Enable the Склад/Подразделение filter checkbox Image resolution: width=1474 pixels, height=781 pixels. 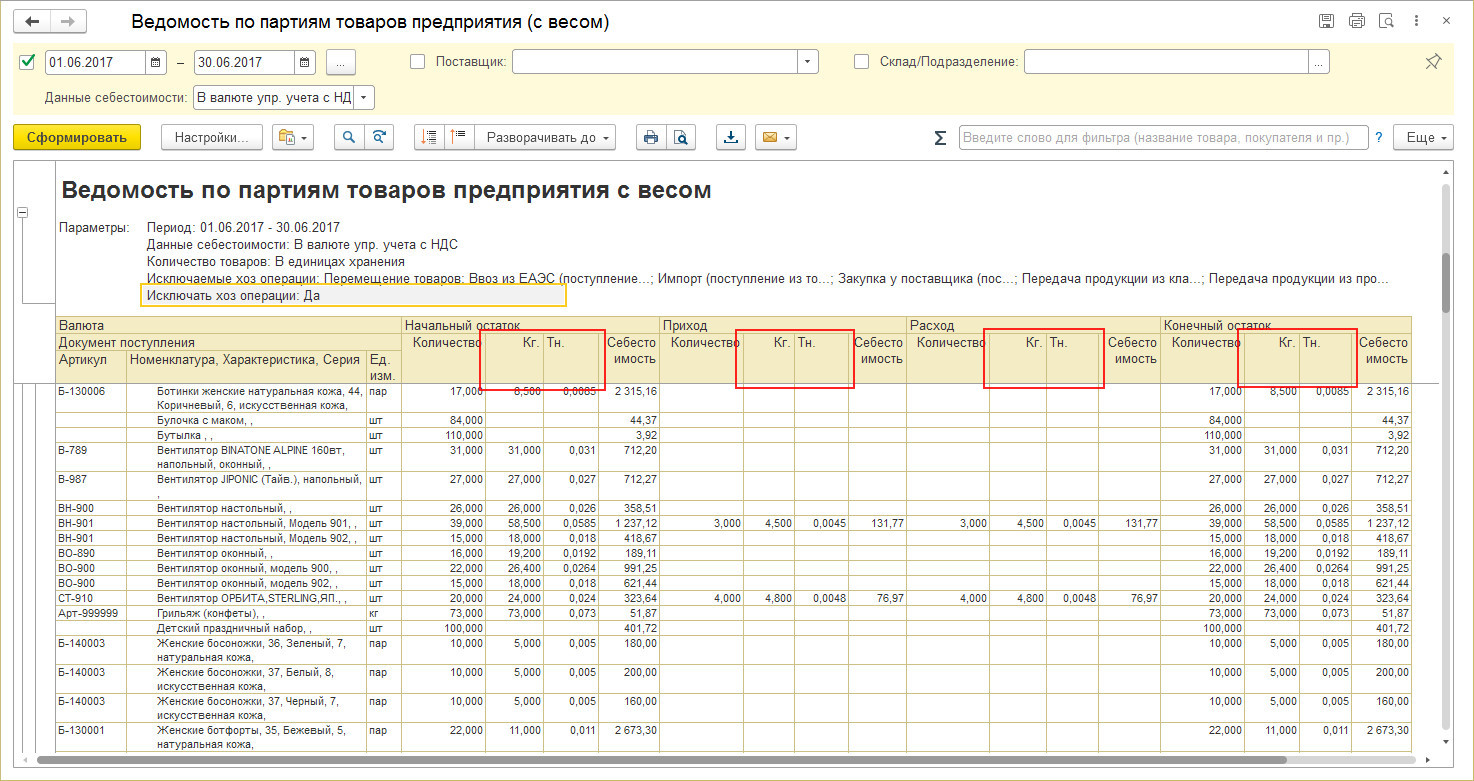pos(862,62)
